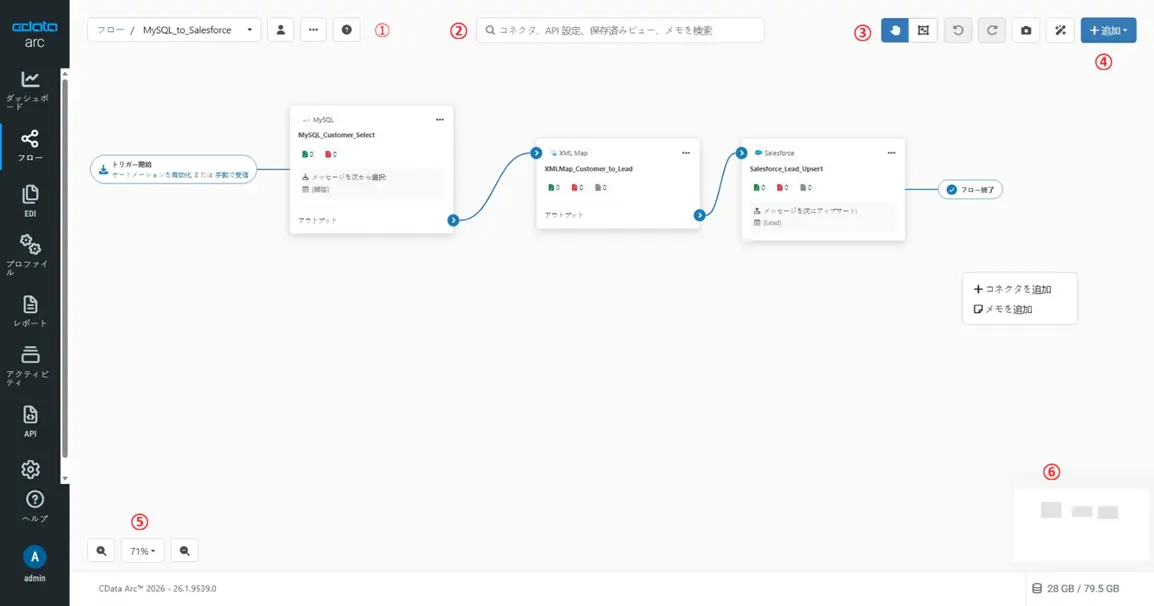Screen dimensions: 1154x606
Task: Click XMLMap_Customer_to_Lead gray file count
Action: pyautogui.click(x=601, y=188)
